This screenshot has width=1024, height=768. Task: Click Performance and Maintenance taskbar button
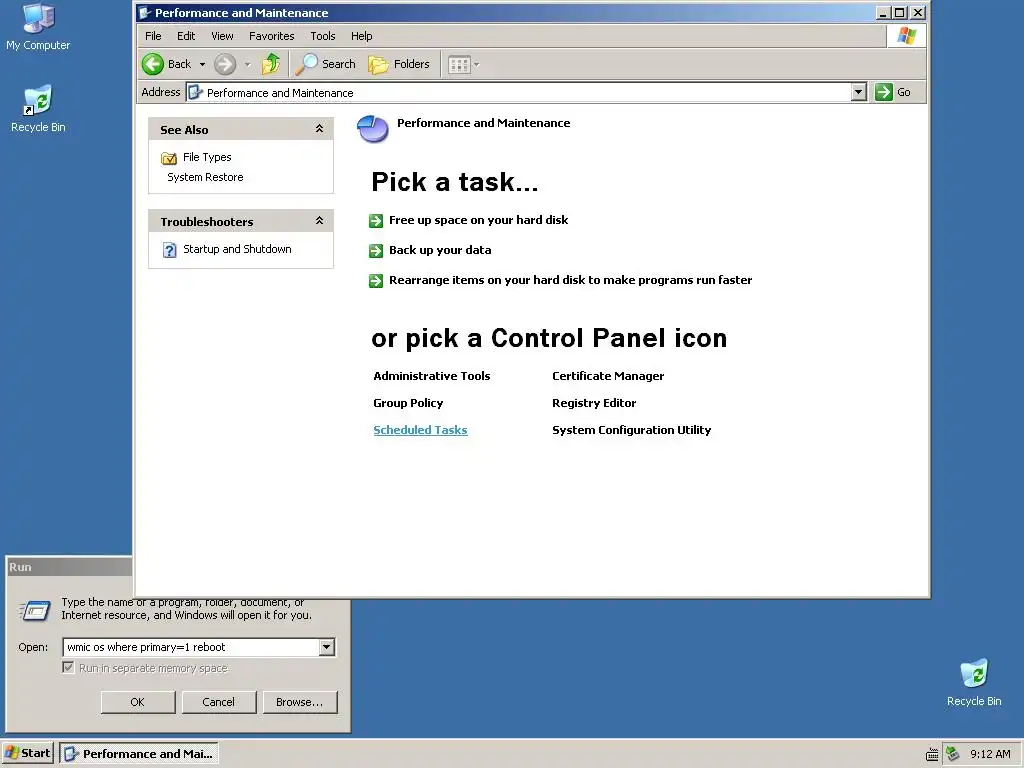point(139,754)
